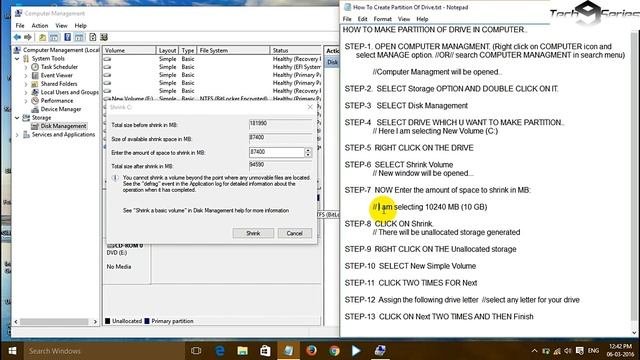Click the Notepad vertical scrollbar down arrow

click(x=634, y=333)
